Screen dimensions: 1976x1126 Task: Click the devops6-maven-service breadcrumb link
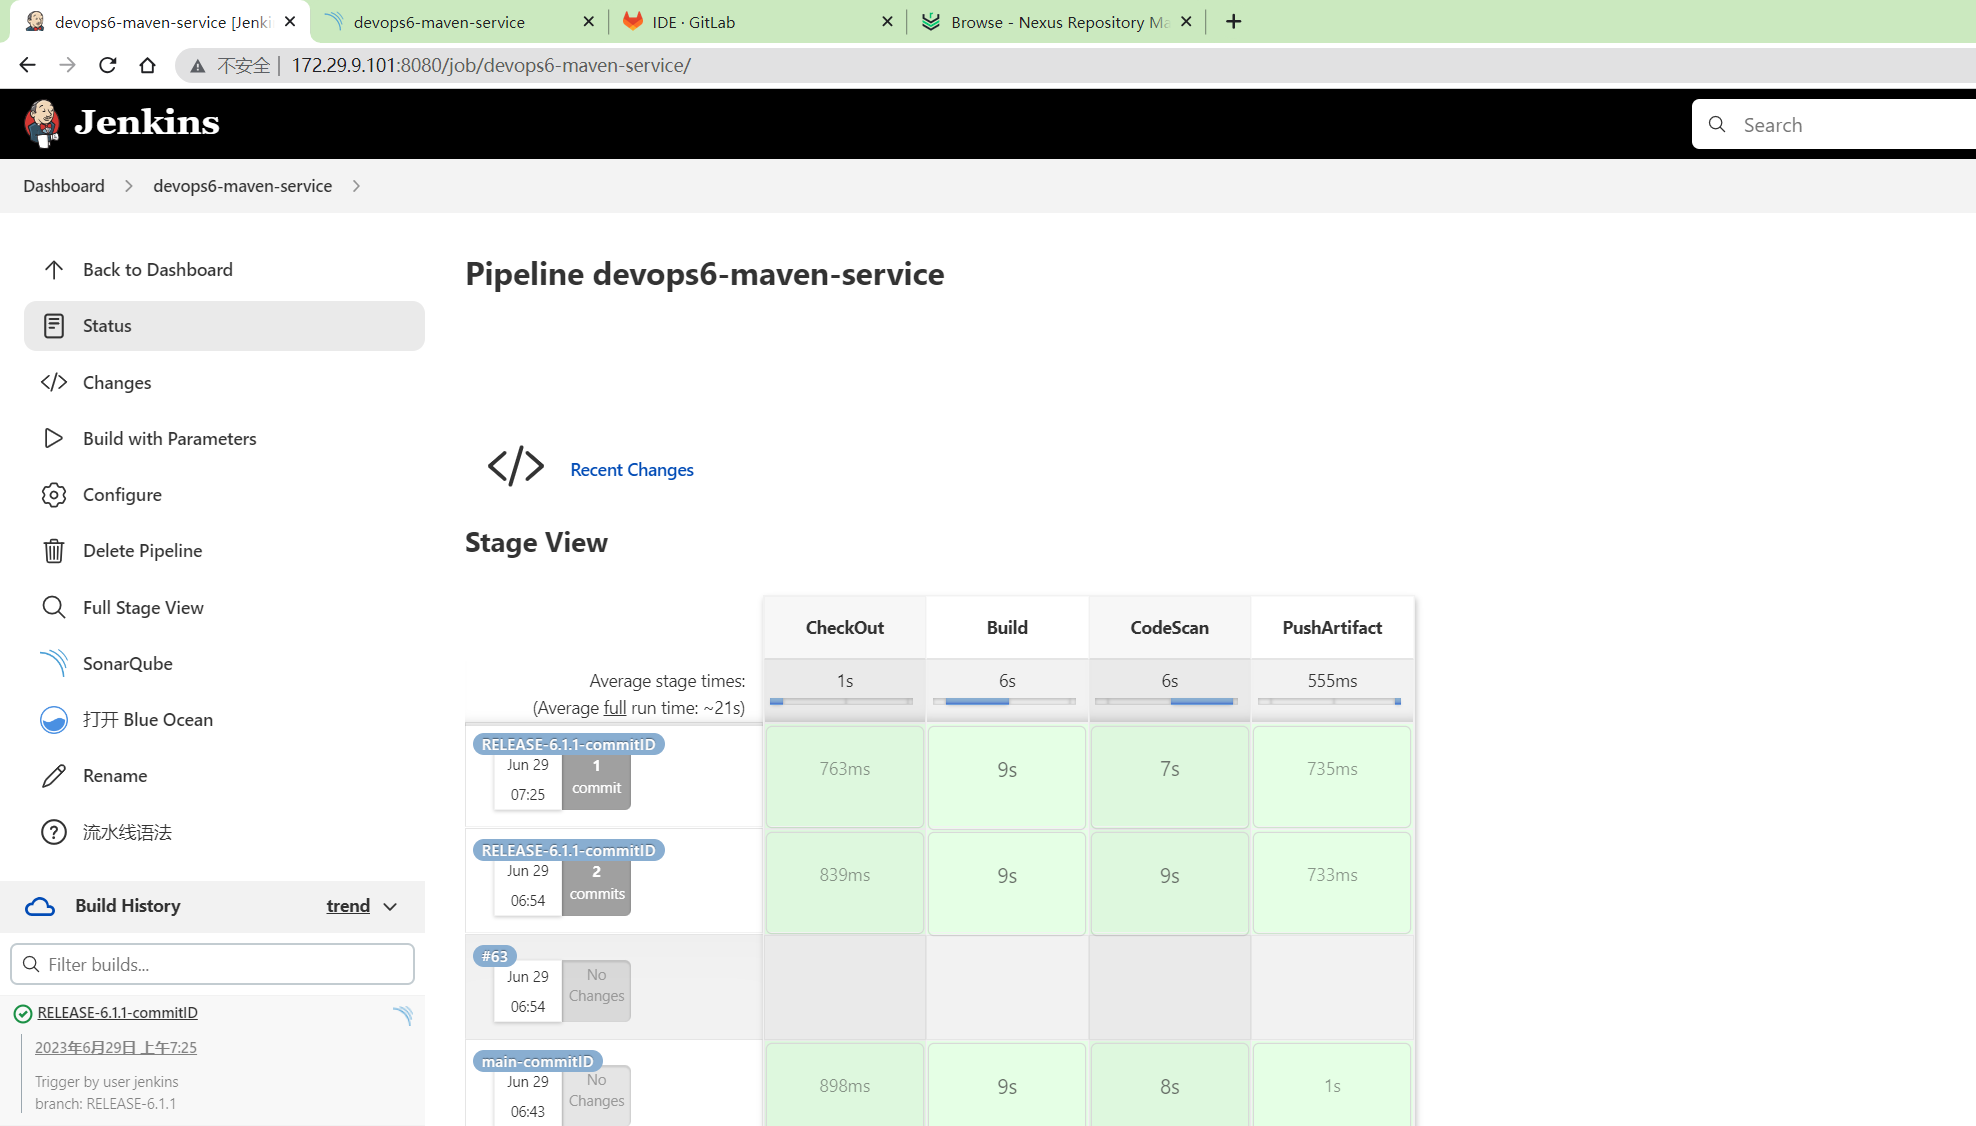click(x=242, y=186)
